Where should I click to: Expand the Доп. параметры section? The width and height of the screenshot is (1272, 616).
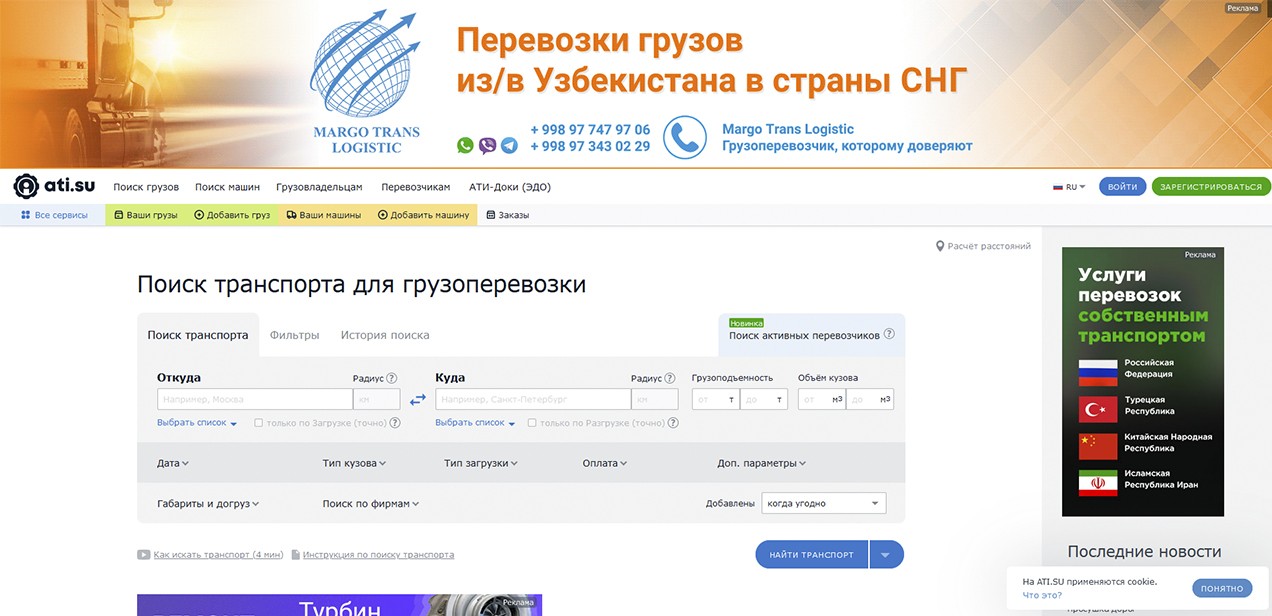tap(761, 463)
